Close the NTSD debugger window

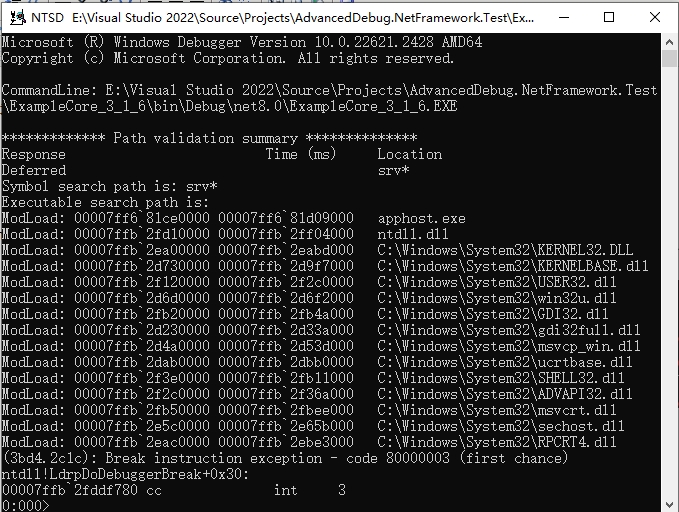point(655,17)
